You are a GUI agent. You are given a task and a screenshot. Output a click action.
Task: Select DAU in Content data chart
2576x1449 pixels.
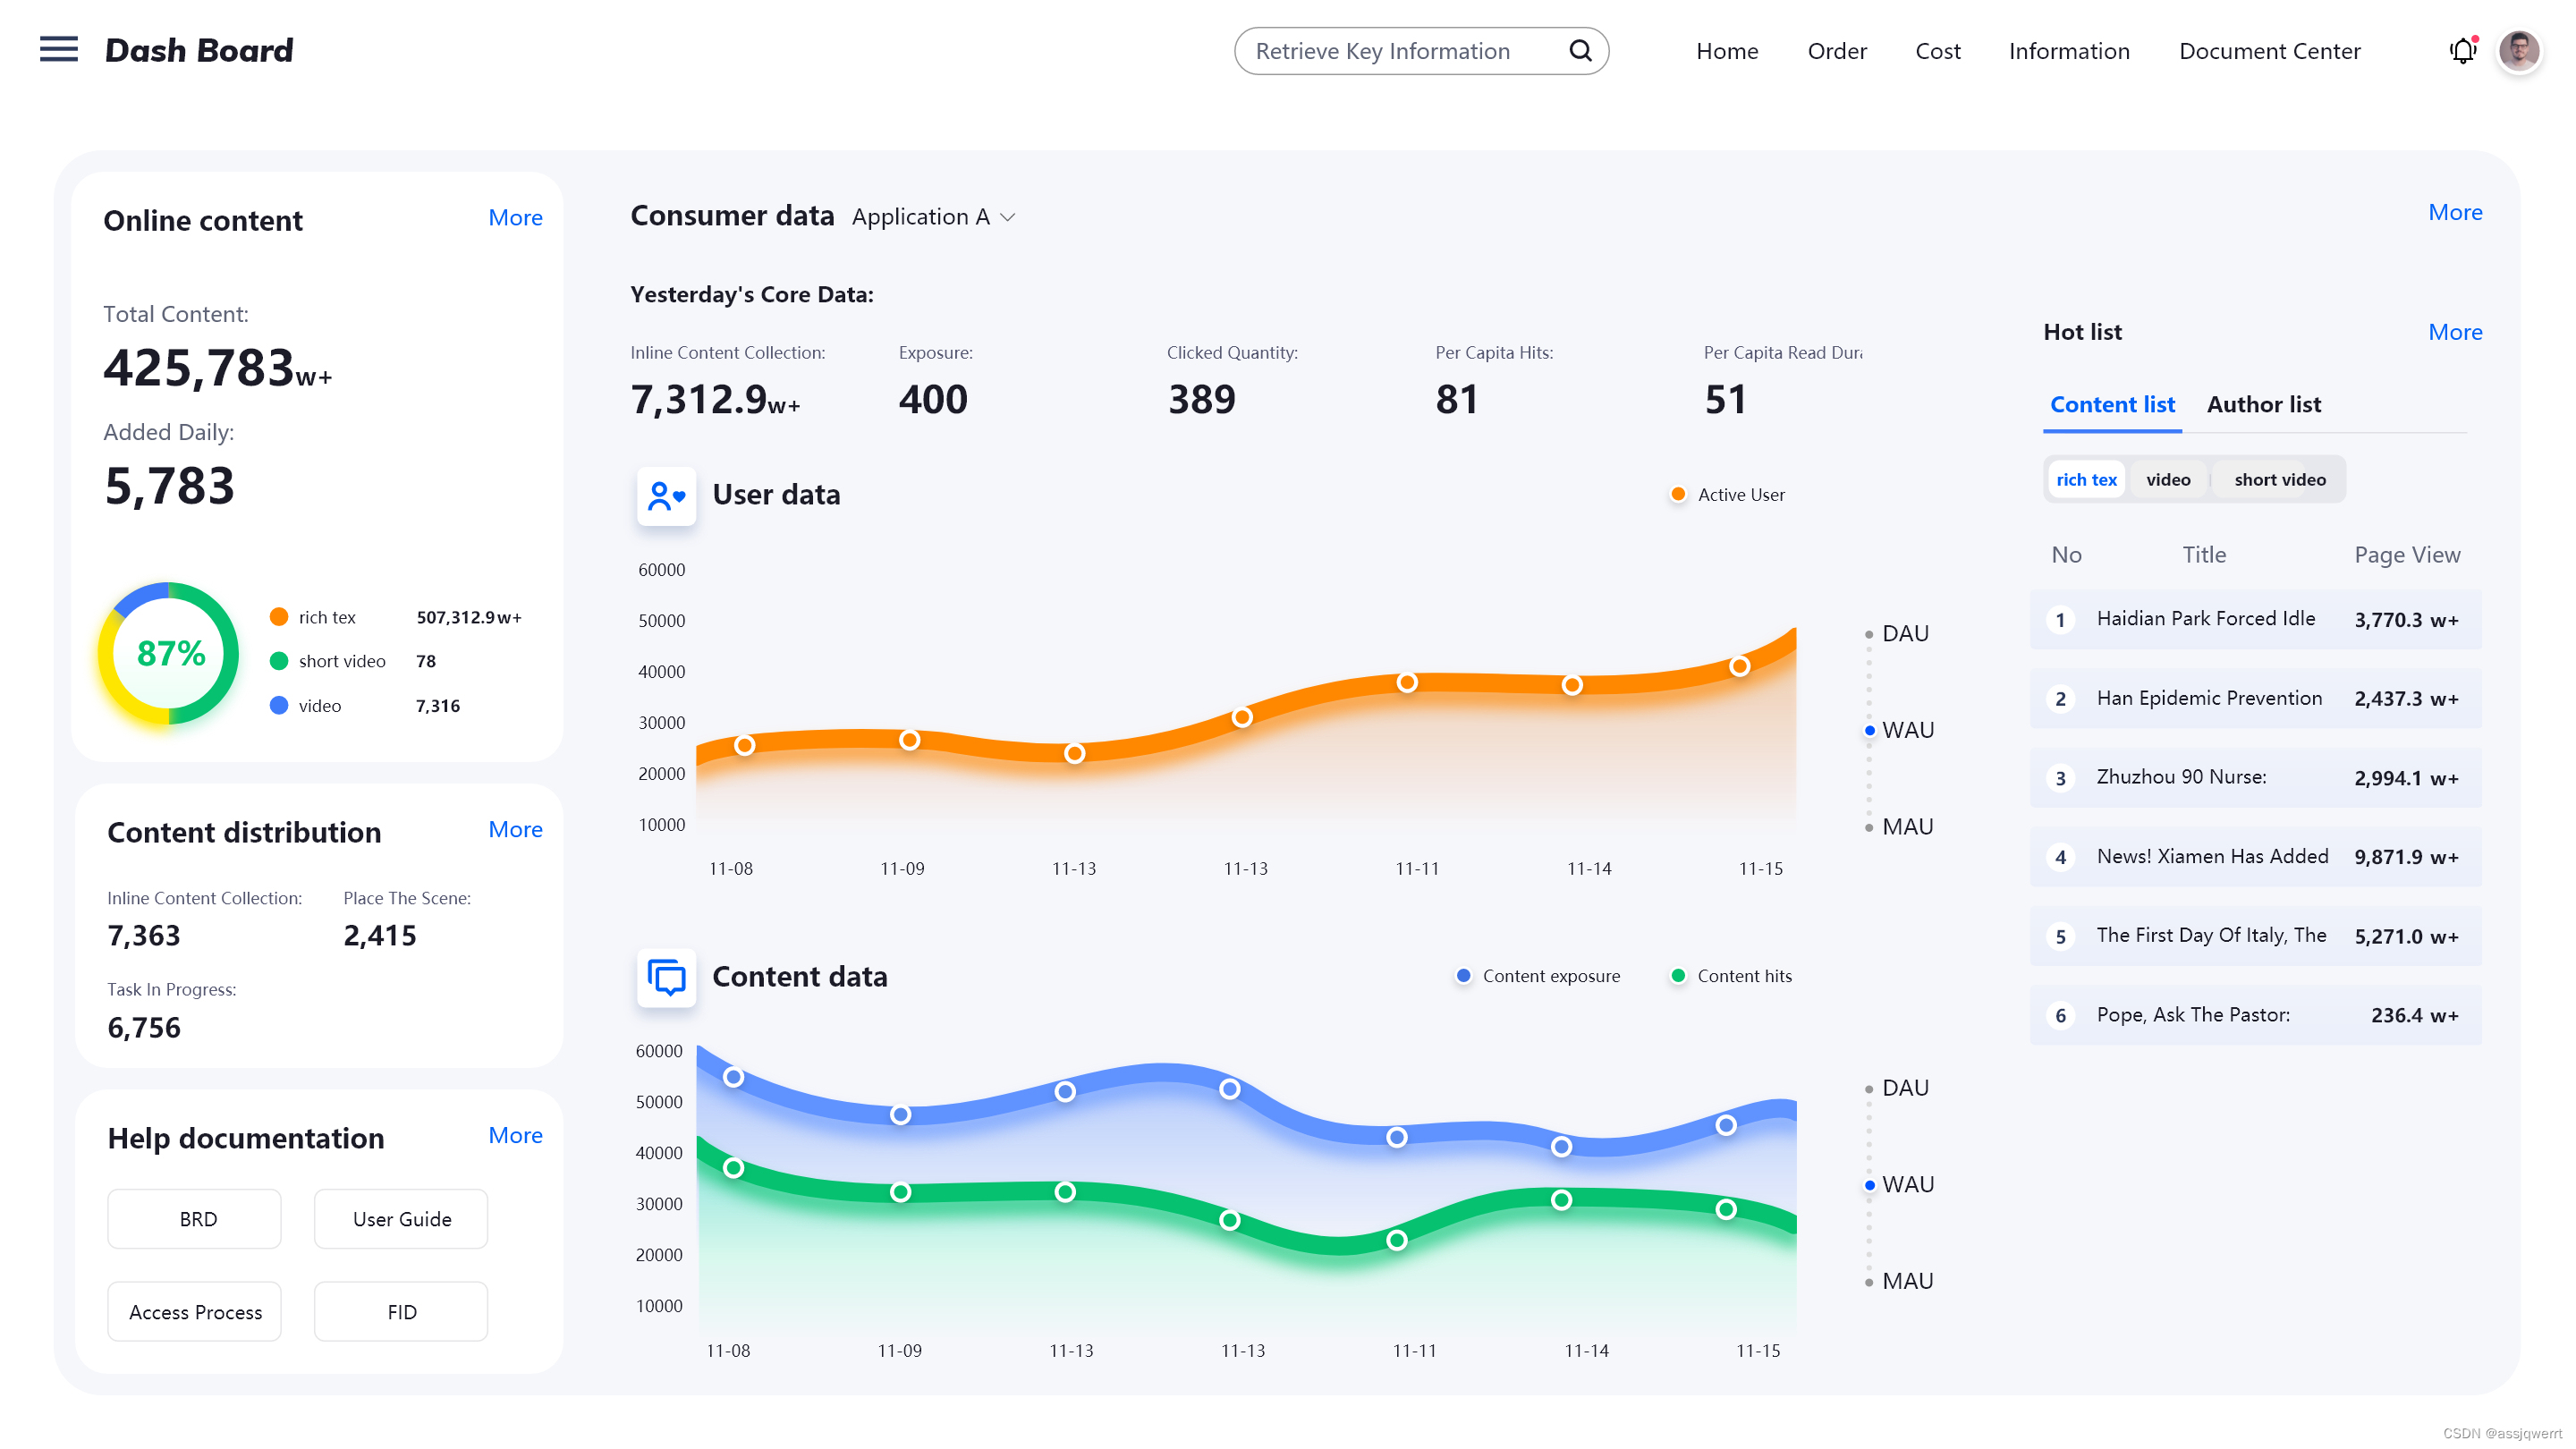(x=1904, y=1088)
